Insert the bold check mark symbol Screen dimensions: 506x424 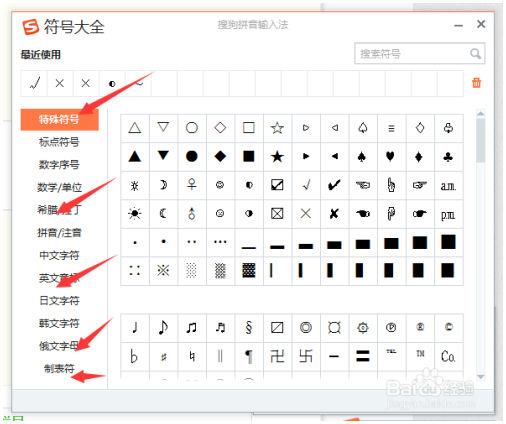tap(334, 185)
